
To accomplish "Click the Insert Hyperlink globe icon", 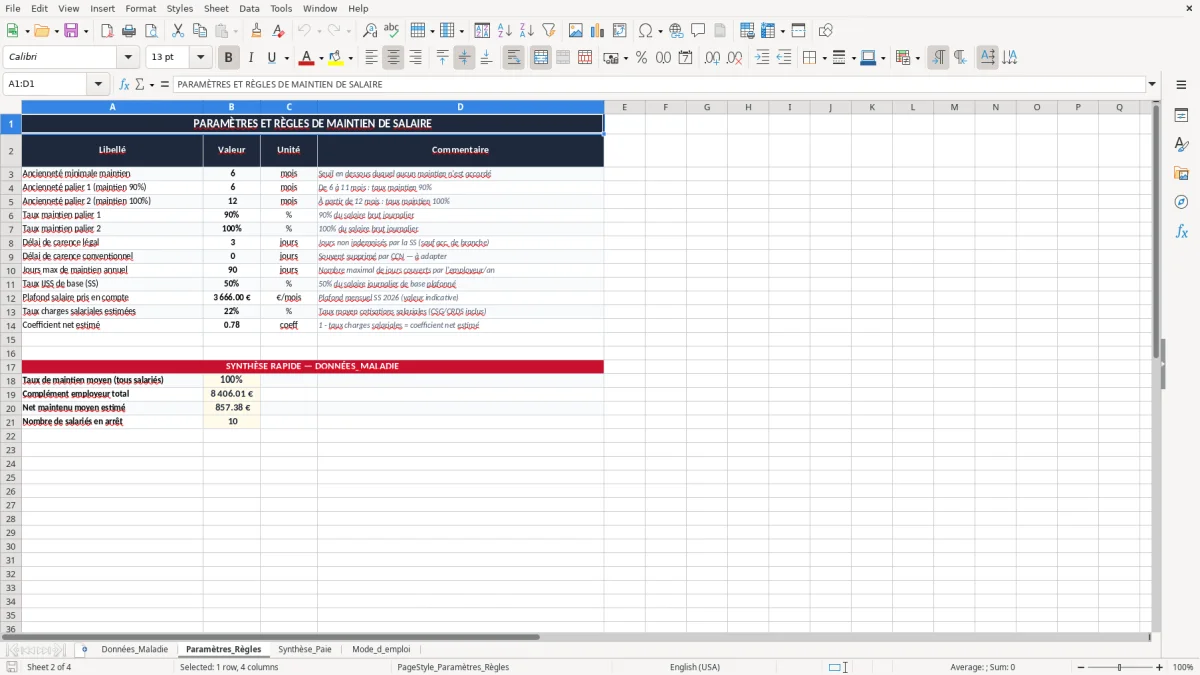I will pyautogui.click(x=676, y=31).
